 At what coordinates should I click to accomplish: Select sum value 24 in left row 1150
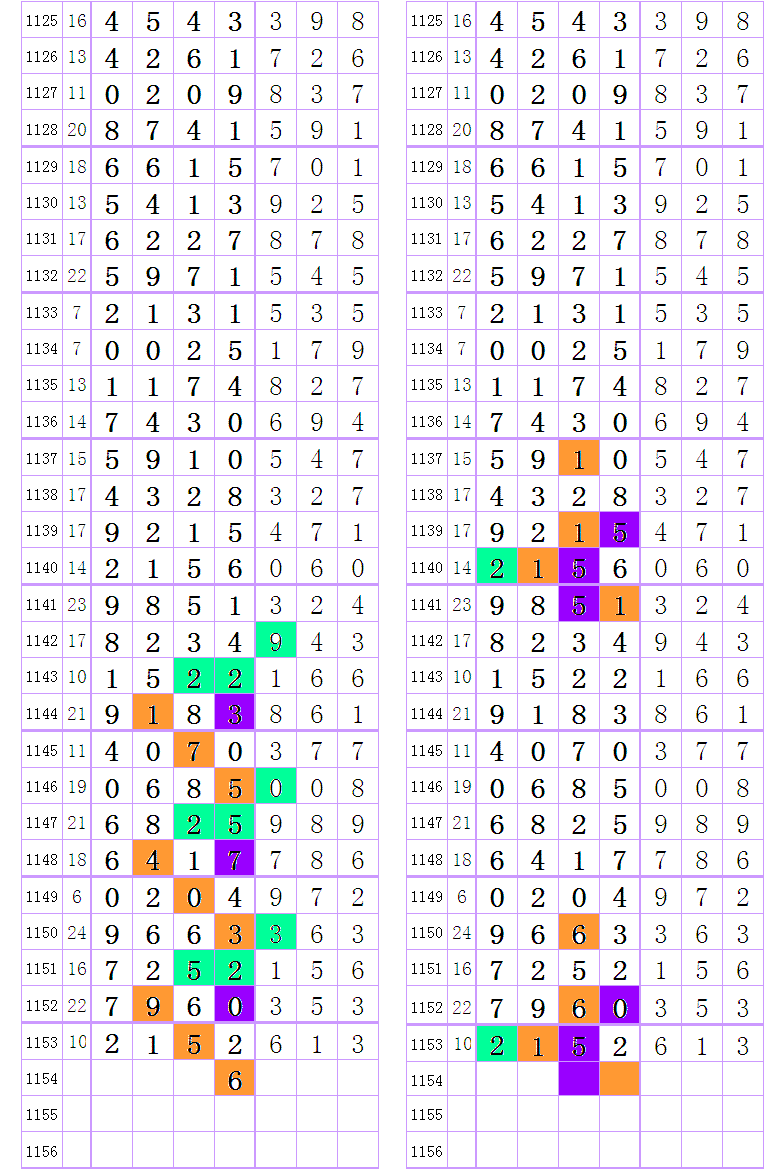pyautogui.click(x=77, y=933)
